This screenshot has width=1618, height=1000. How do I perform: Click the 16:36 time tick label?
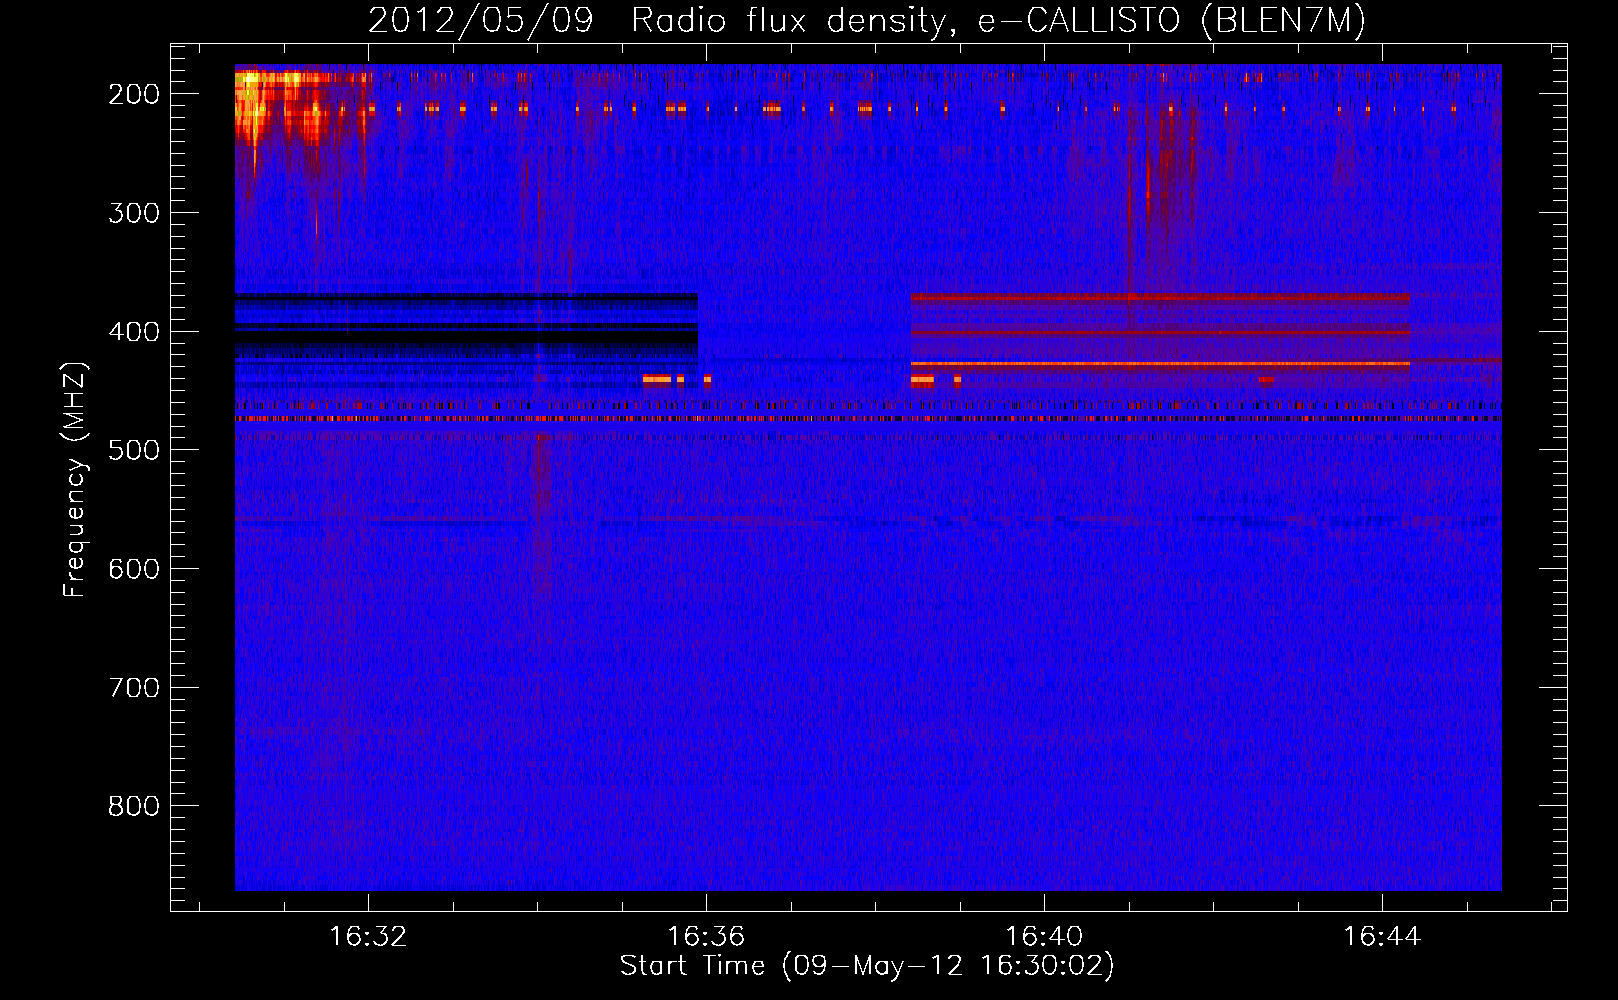click(706, 937)
